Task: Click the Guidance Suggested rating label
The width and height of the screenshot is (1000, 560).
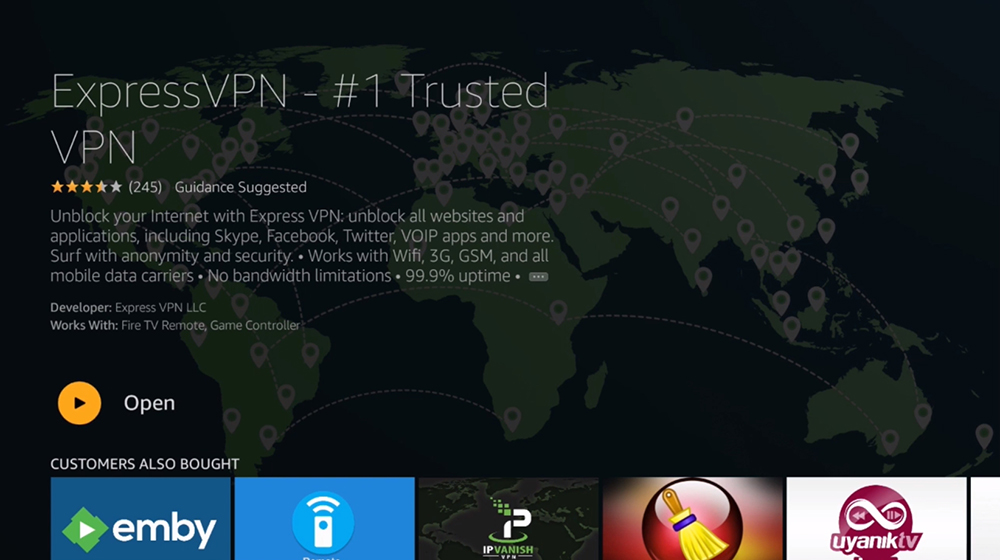Action: coord(240,187)
